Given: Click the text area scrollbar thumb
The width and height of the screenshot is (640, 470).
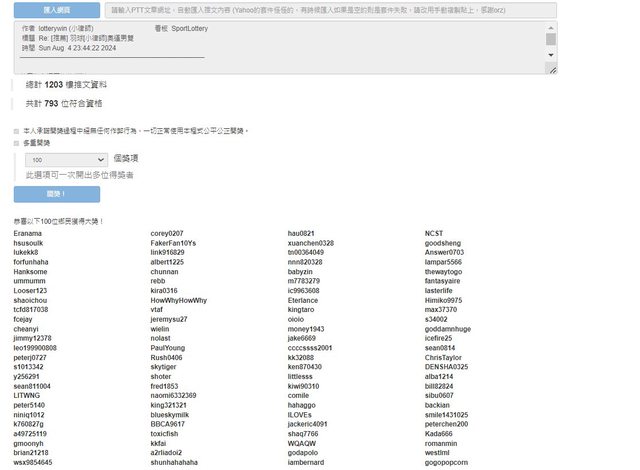Looking at the screenshot, I should pos(551,39).
